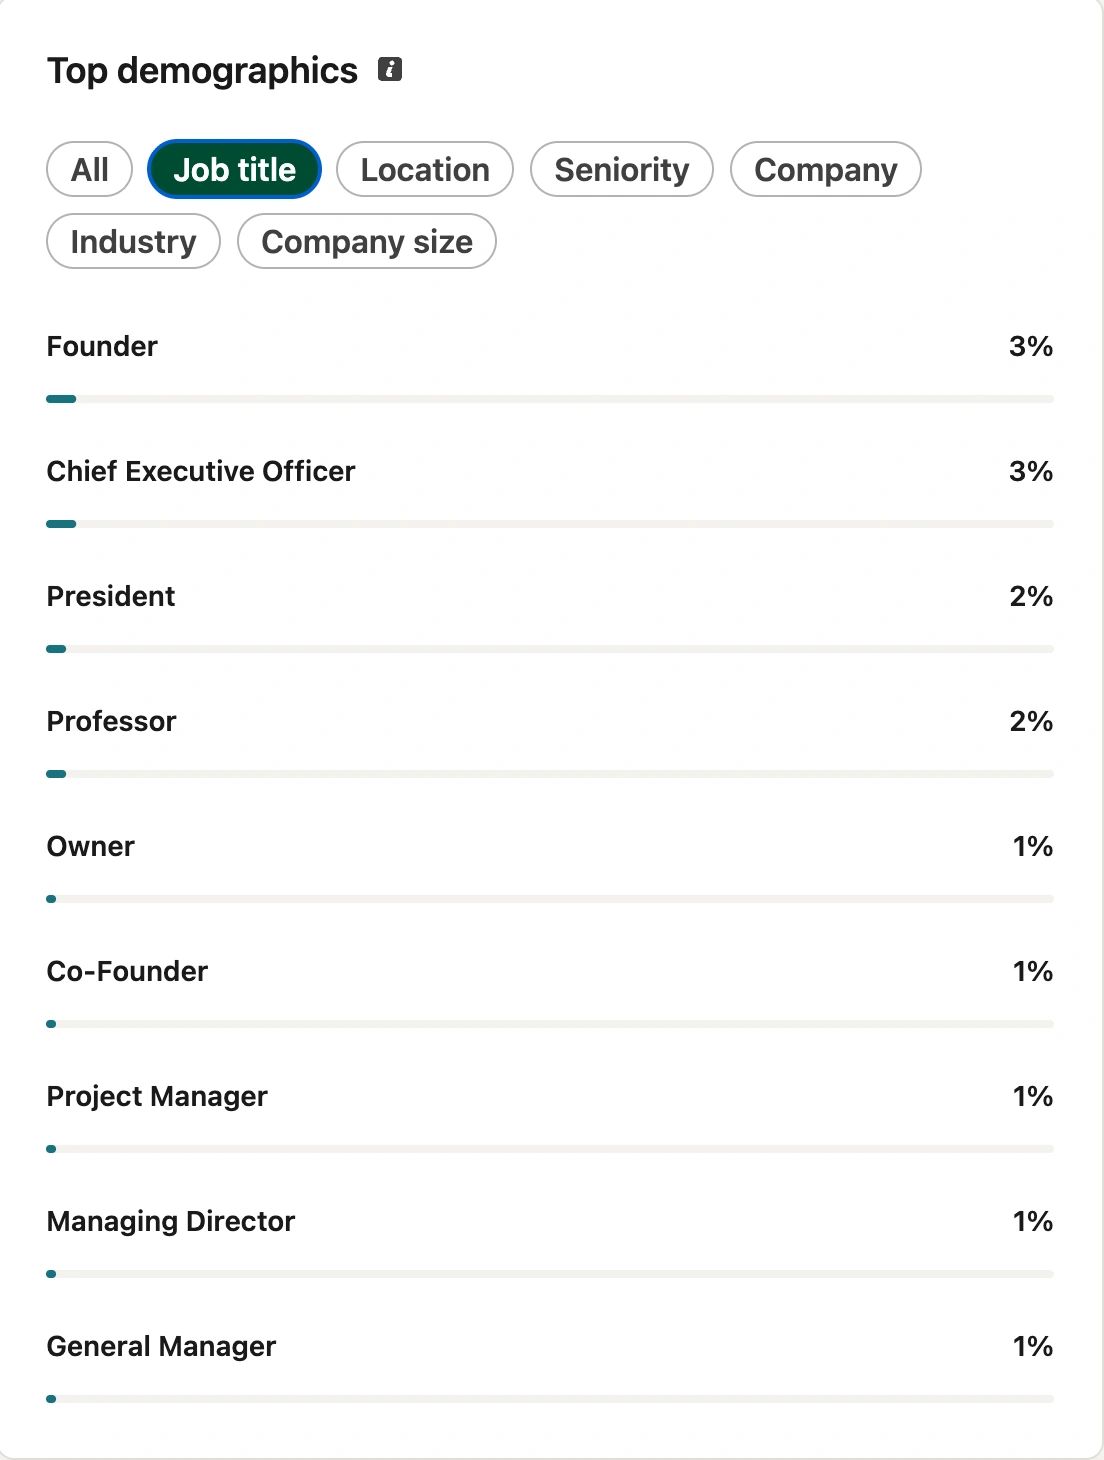Click the Project Manager label

(157, 1096)
